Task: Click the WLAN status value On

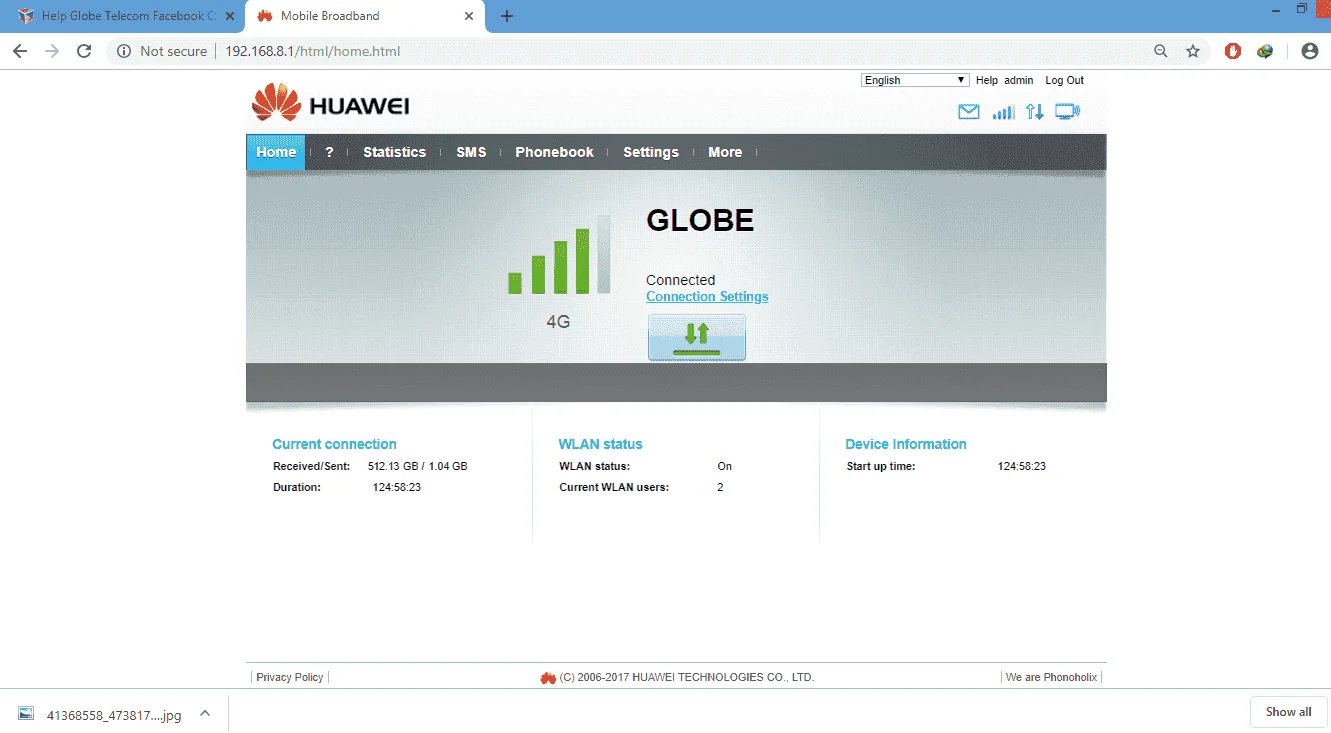Action: (725, 466)
